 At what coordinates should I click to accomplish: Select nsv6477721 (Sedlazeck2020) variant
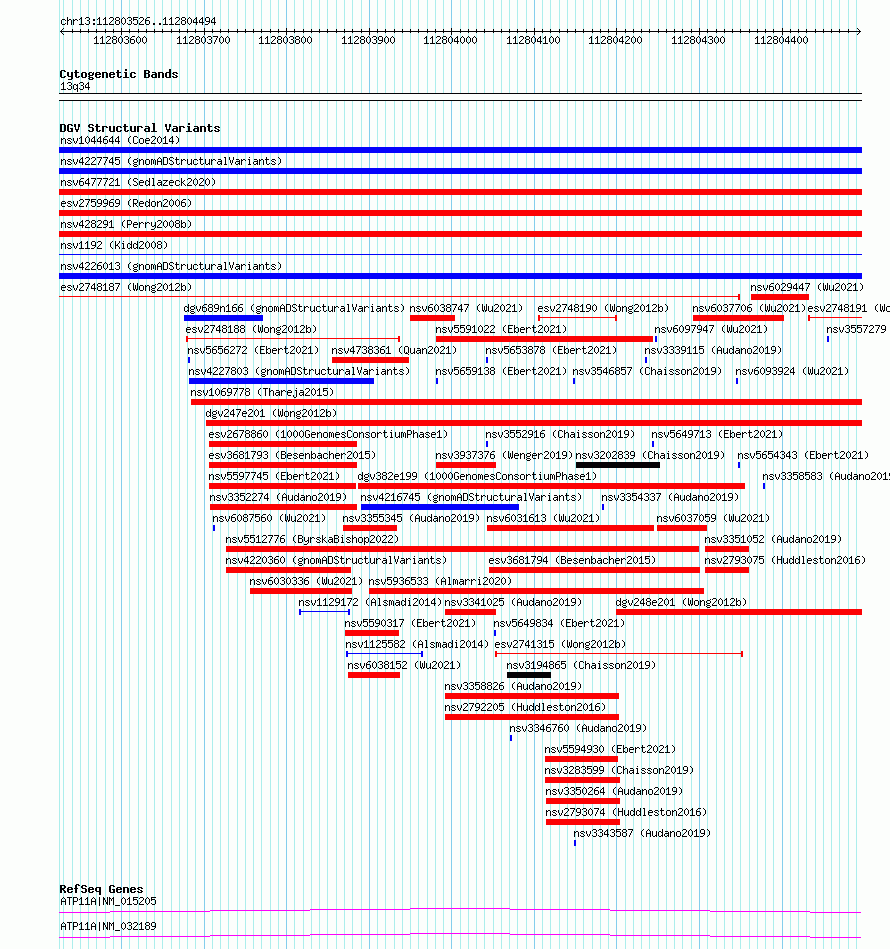[x=138, y=182]
